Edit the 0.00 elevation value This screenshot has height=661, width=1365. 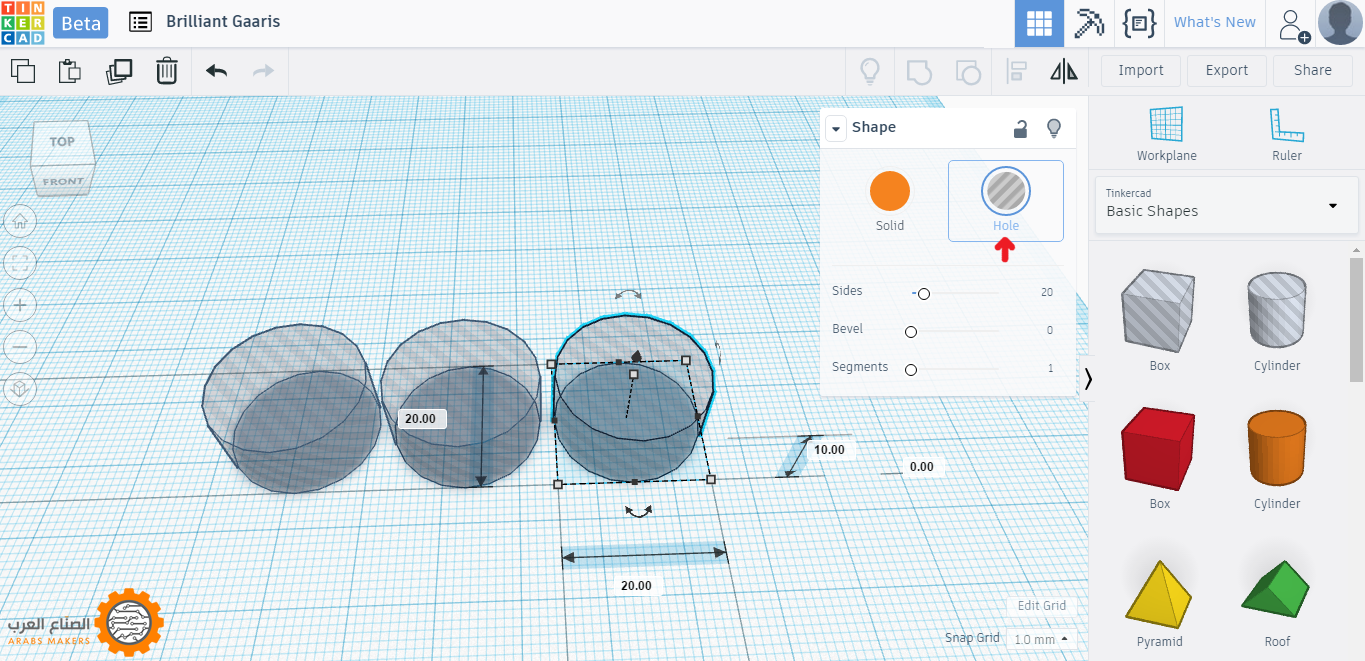(x=921, y=467)
